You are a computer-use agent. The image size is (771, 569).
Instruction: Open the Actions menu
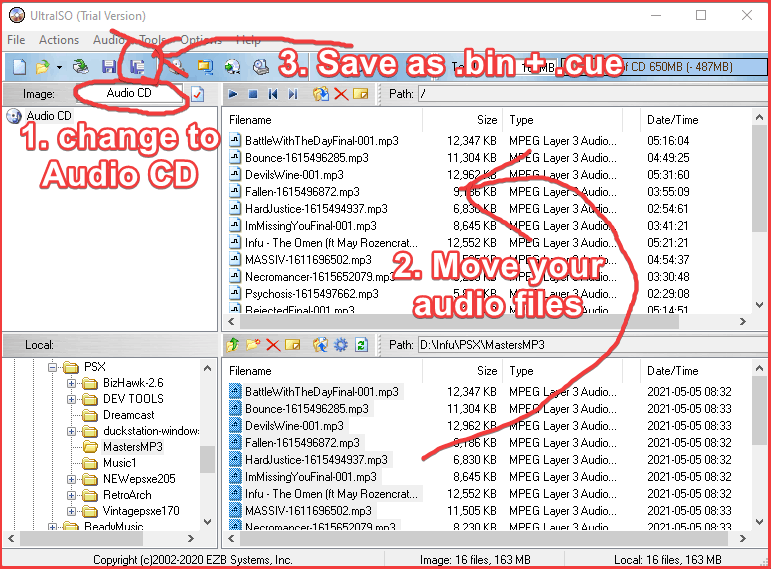tap(59, 40)
